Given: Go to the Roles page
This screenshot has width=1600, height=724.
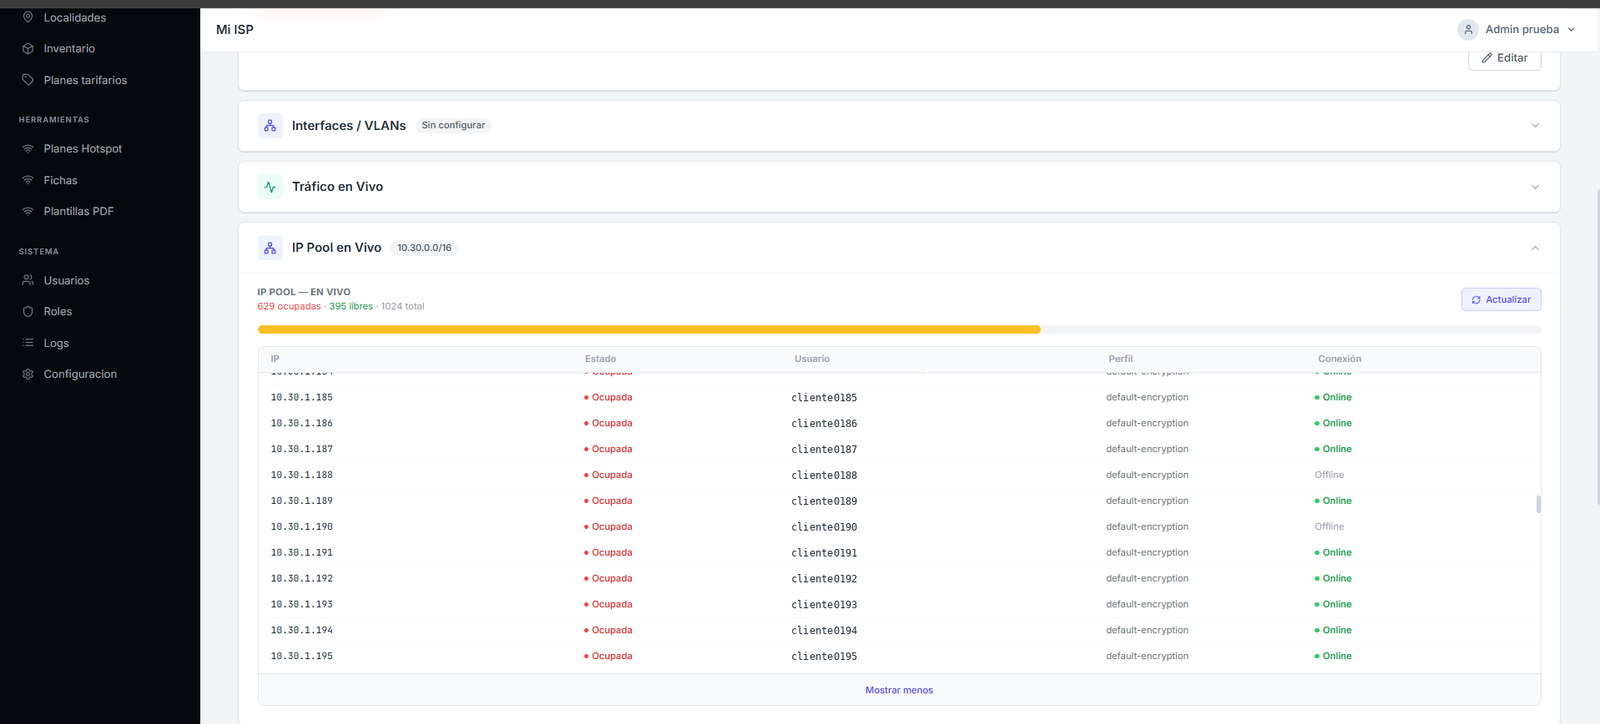Looking at the screenshot, I should tap(57, 312).
